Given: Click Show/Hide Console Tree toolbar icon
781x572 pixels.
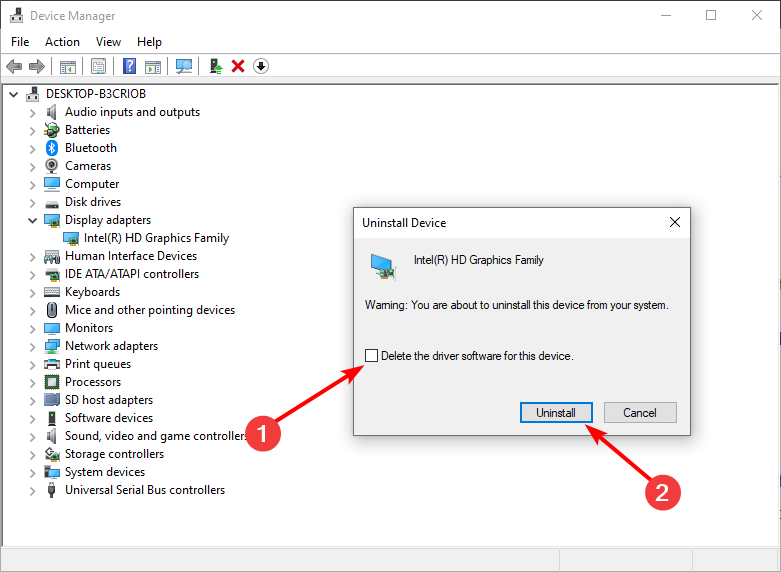Looking at the screenshot, I should coord(68,66).
